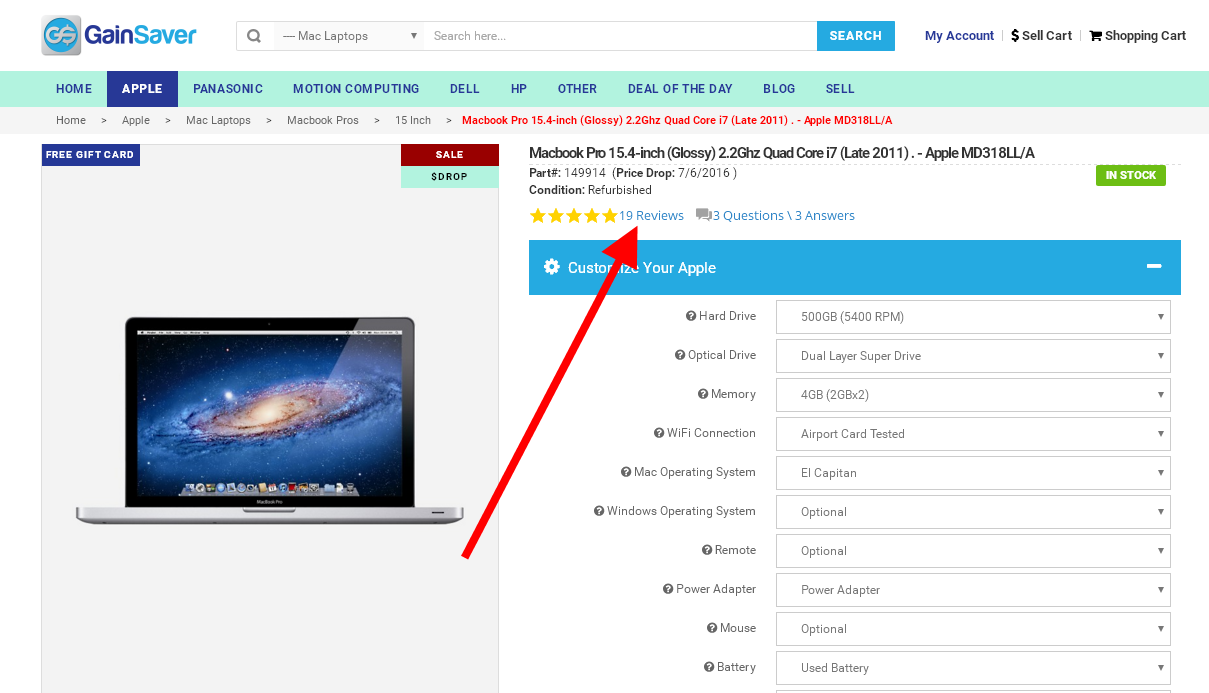
Task: Click the WiFi Connection help icon
Action: pos(659,433)
